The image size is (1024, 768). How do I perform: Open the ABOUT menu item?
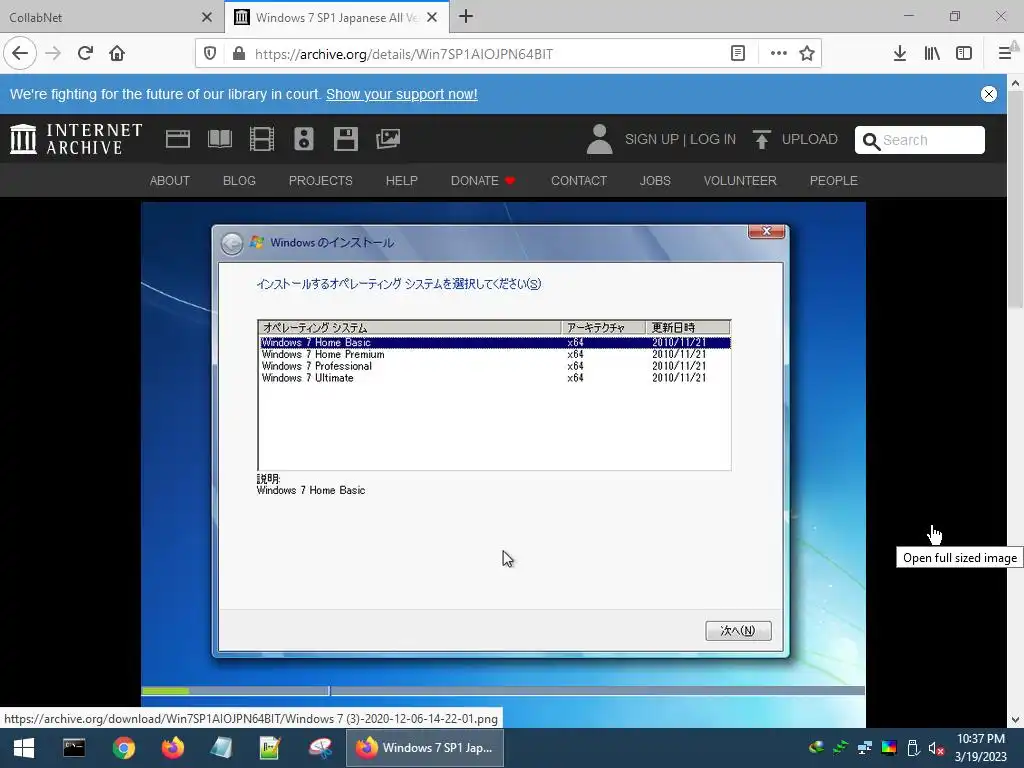point(170,180)
